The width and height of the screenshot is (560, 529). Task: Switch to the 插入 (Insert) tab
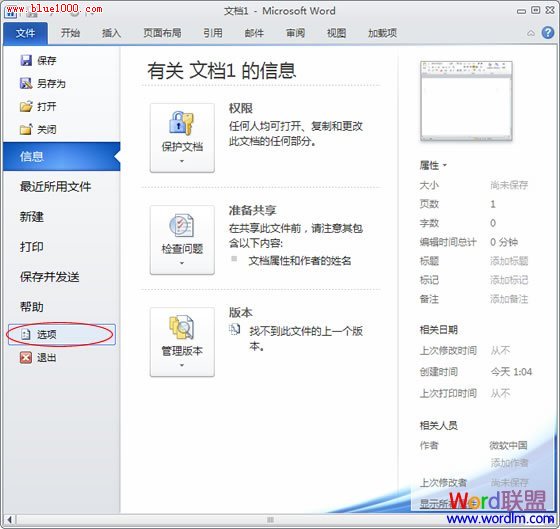(111, 33)
